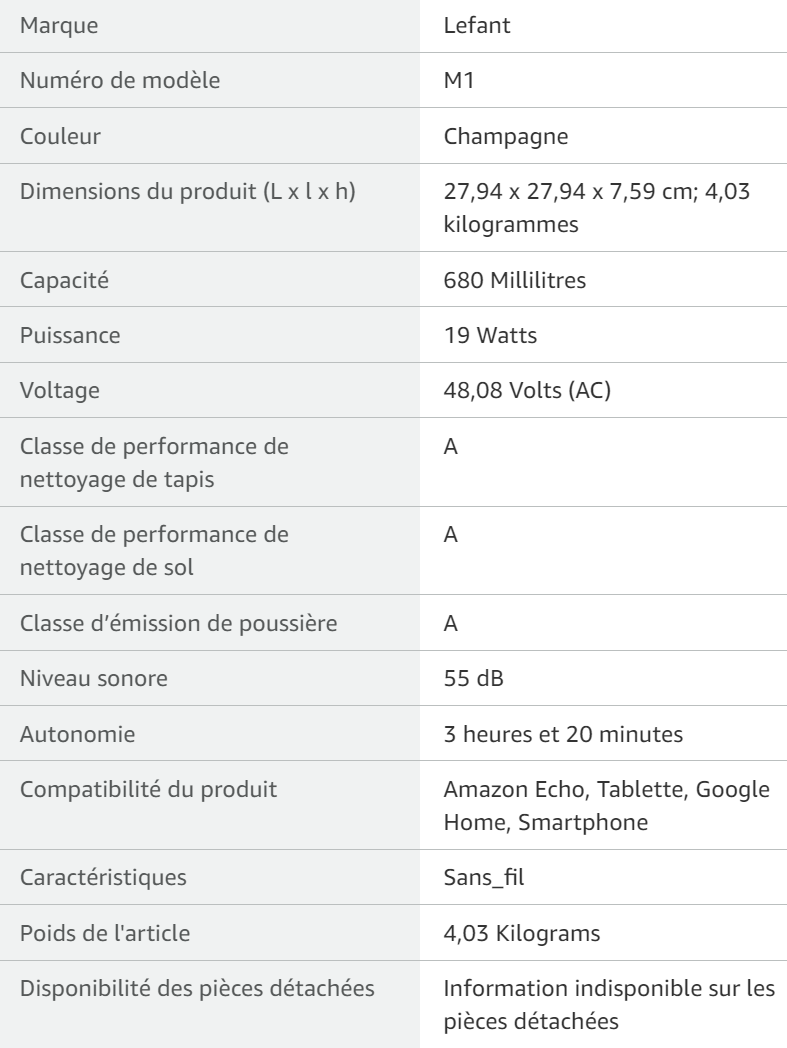This screenshot has width=787, height=1048.
Task: Select the Lefant brand value
Action: [477, 25]
